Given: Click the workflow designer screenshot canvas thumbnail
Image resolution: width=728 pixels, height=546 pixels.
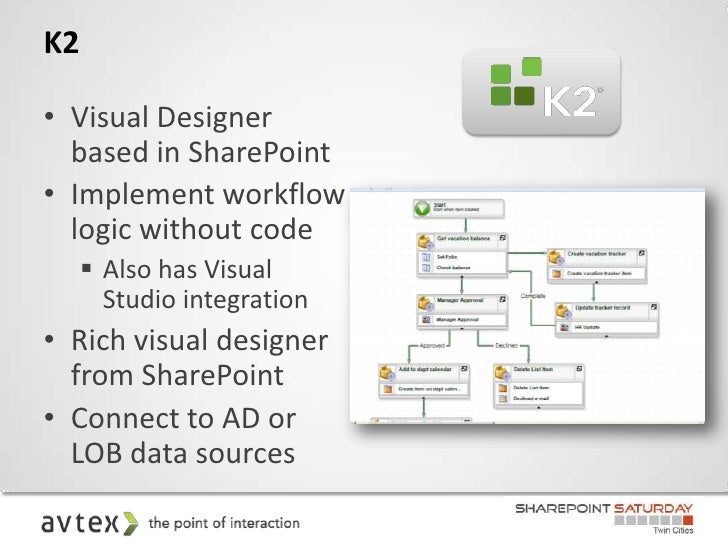Looking at the screenshot, I should click(527, 306).
